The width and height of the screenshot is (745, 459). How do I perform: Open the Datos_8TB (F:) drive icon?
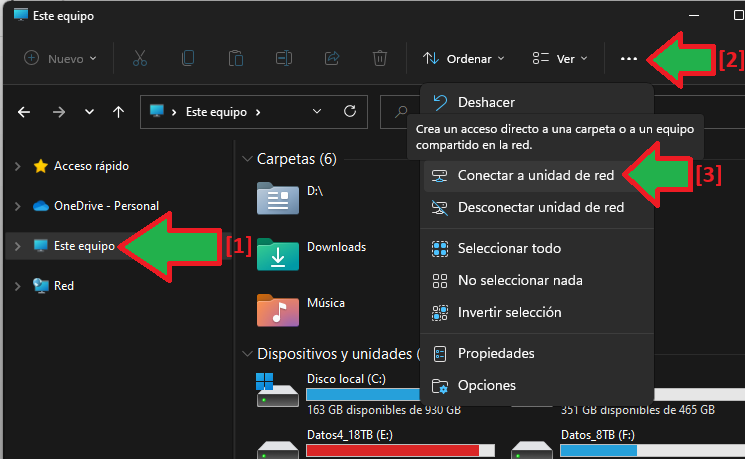tap(532, 449)
